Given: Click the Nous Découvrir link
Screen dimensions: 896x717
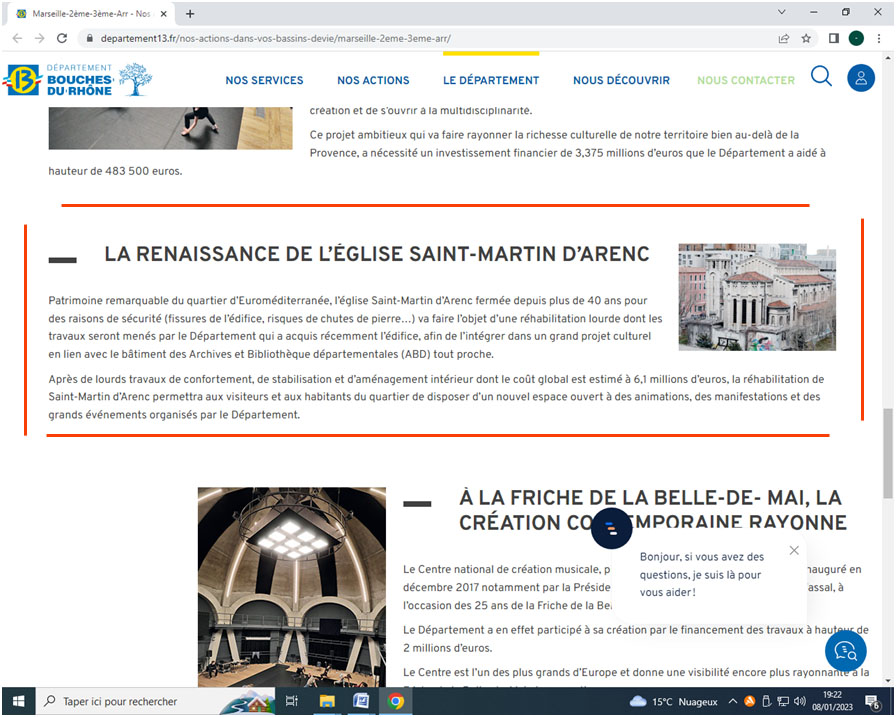Looking at the screenshot, I should (x=621, y=80).
